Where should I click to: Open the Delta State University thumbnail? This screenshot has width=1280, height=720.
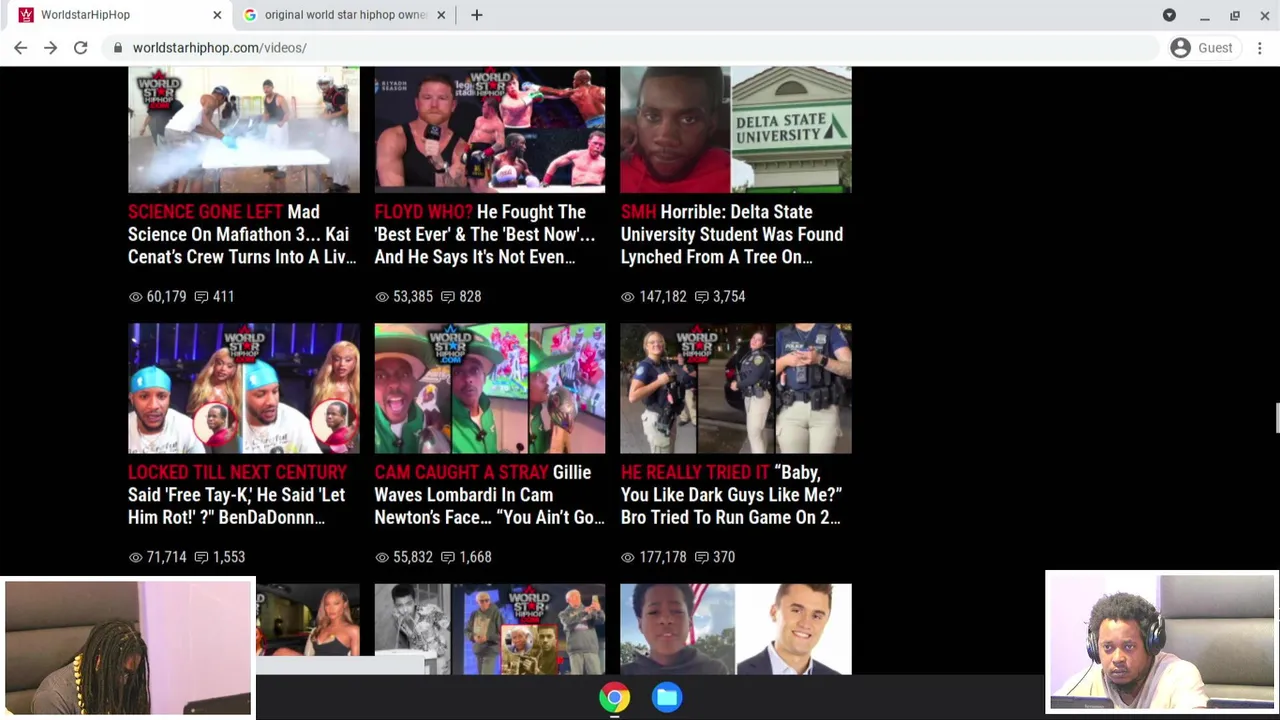[x=736, y=129]
